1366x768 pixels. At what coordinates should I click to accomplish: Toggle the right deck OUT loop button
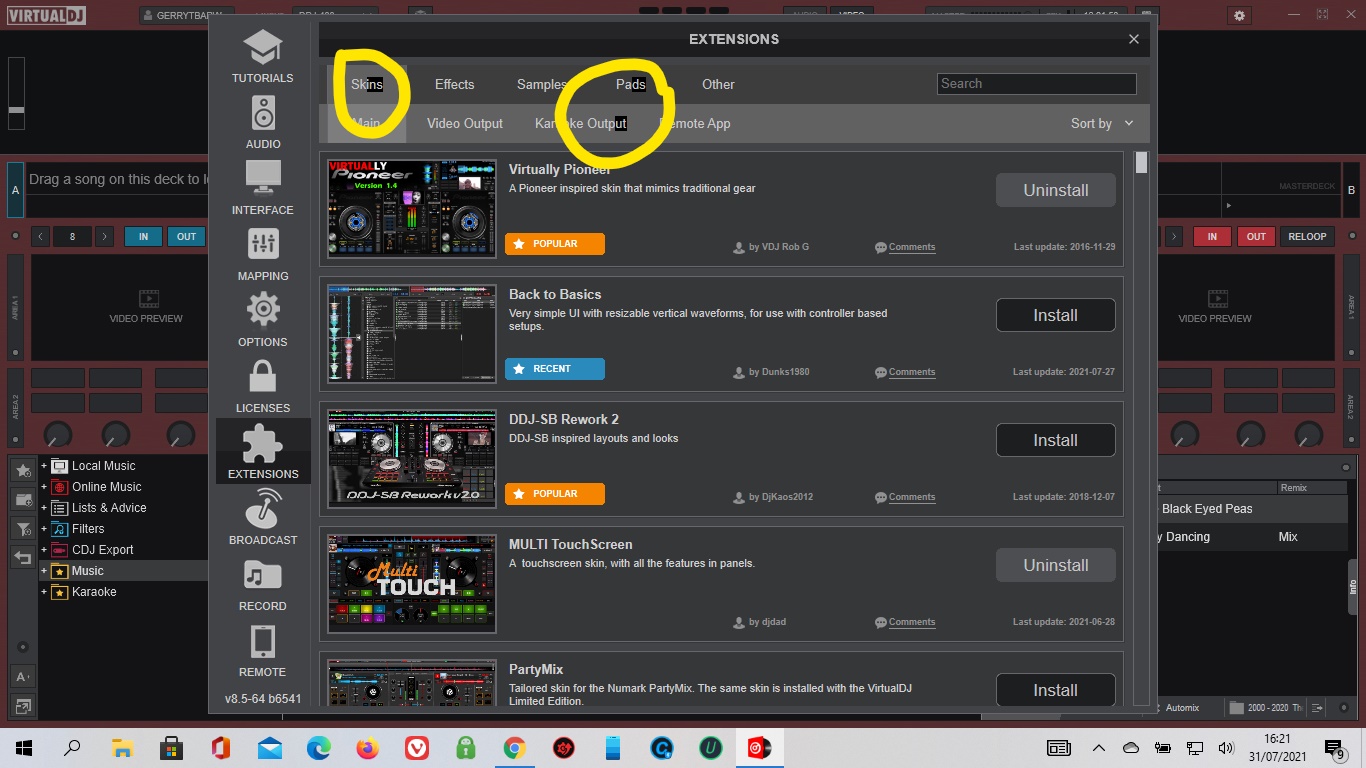(1256, 237)
